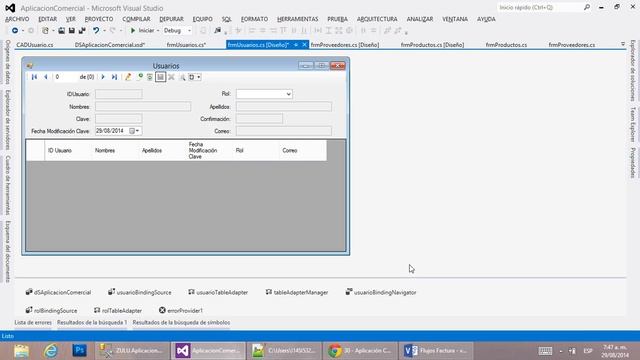Click the Confirmación text field

point(259,119)
